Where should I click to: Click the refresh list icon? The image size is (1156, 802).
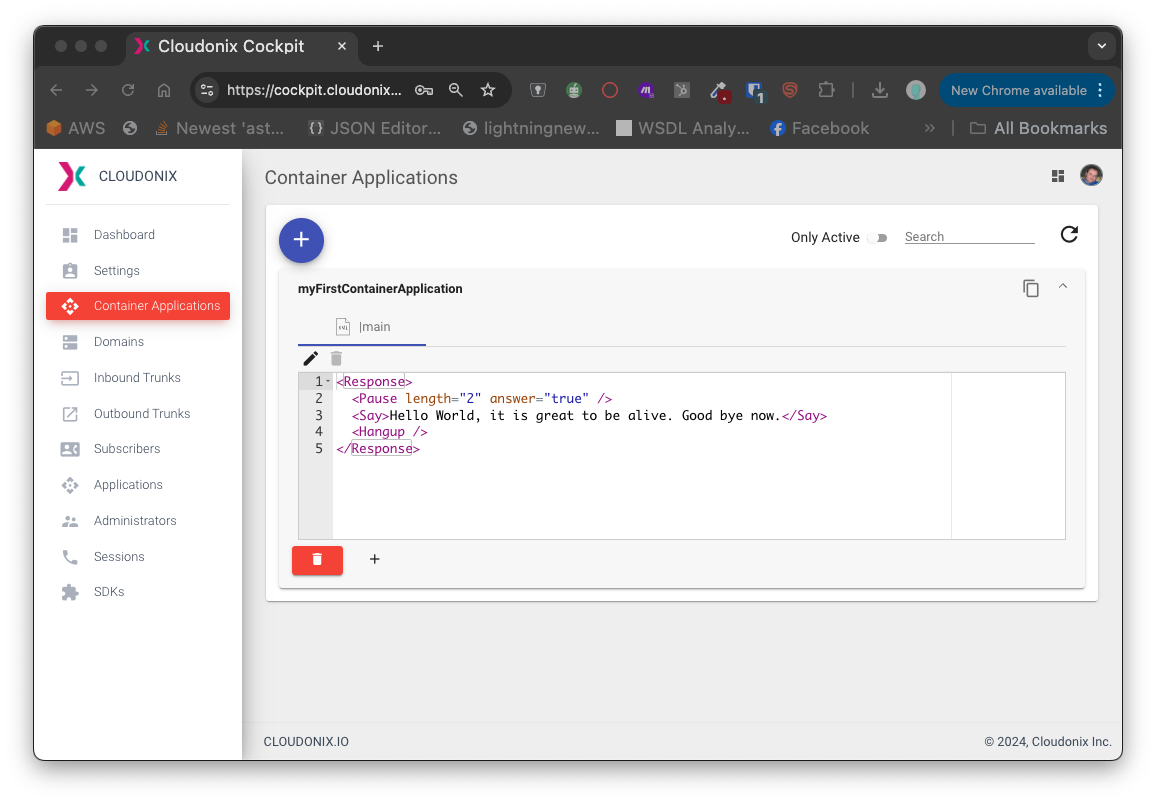click(1069, 235)
